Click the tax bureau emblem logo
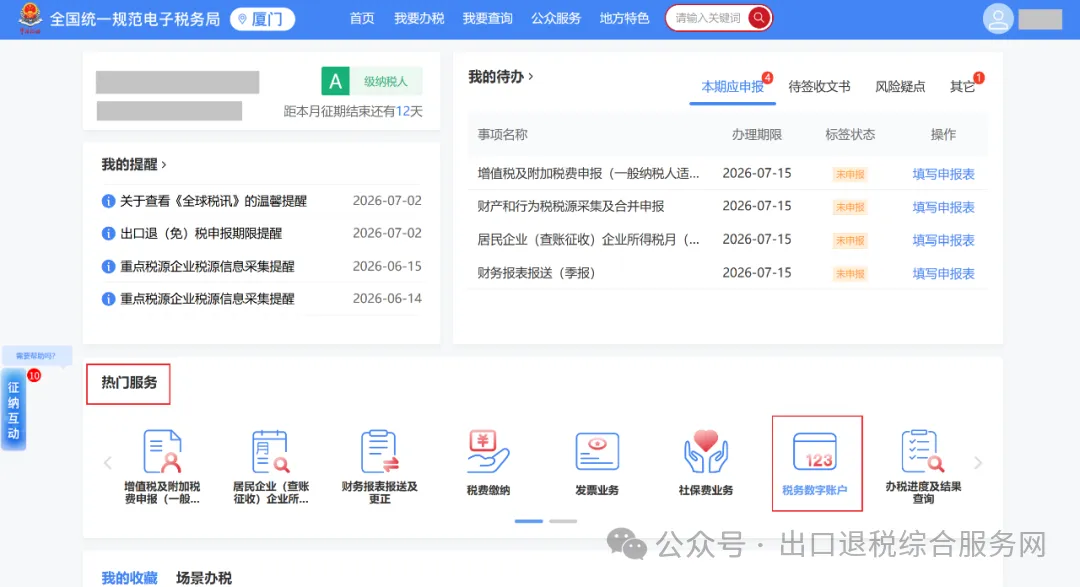The image size is (1080, 587). 30,18
